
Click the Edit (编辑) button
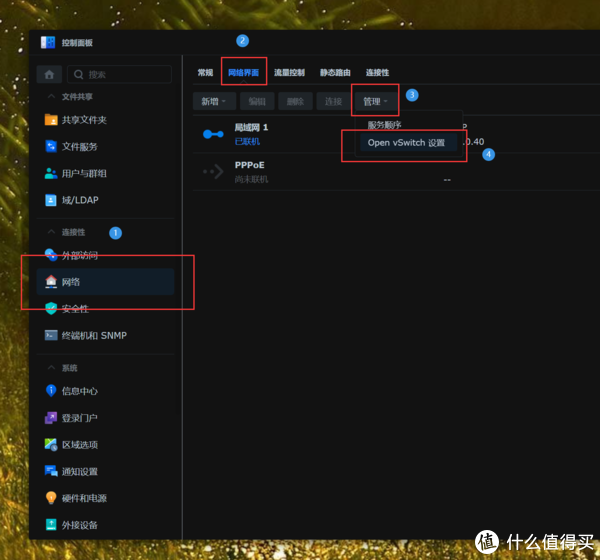pos(257,101)
